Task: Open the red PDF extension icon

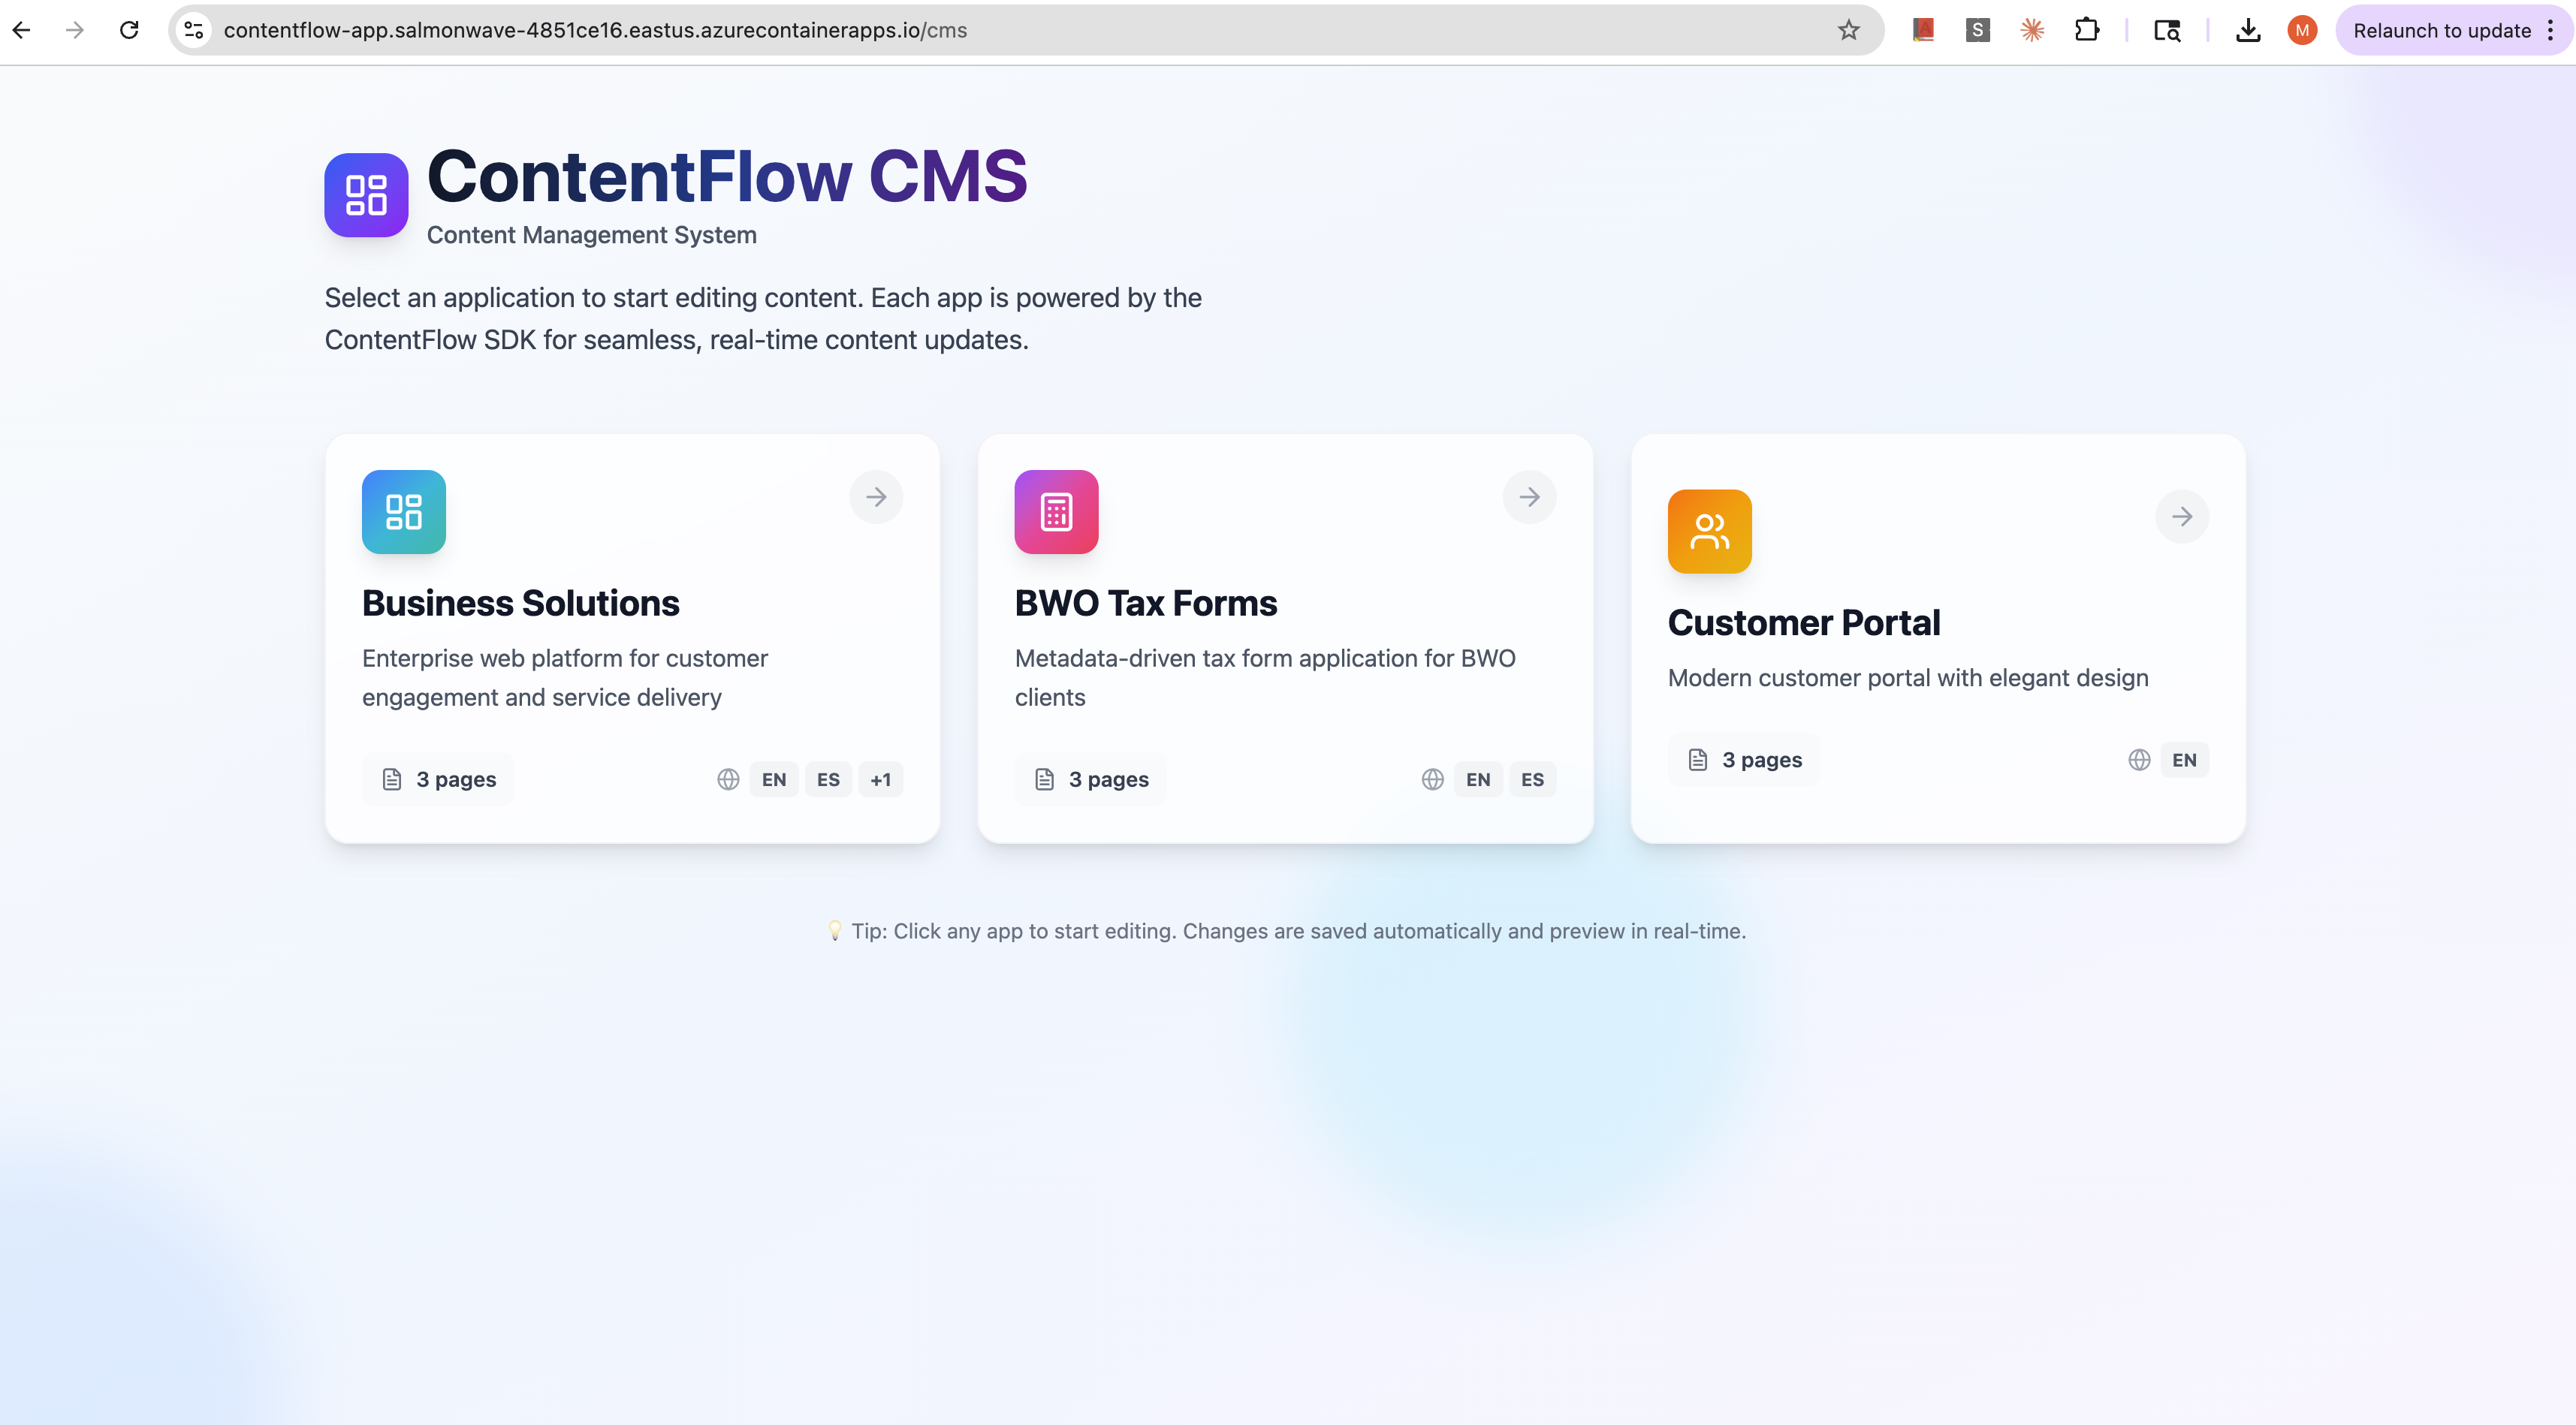Action: click(1923, 30)
